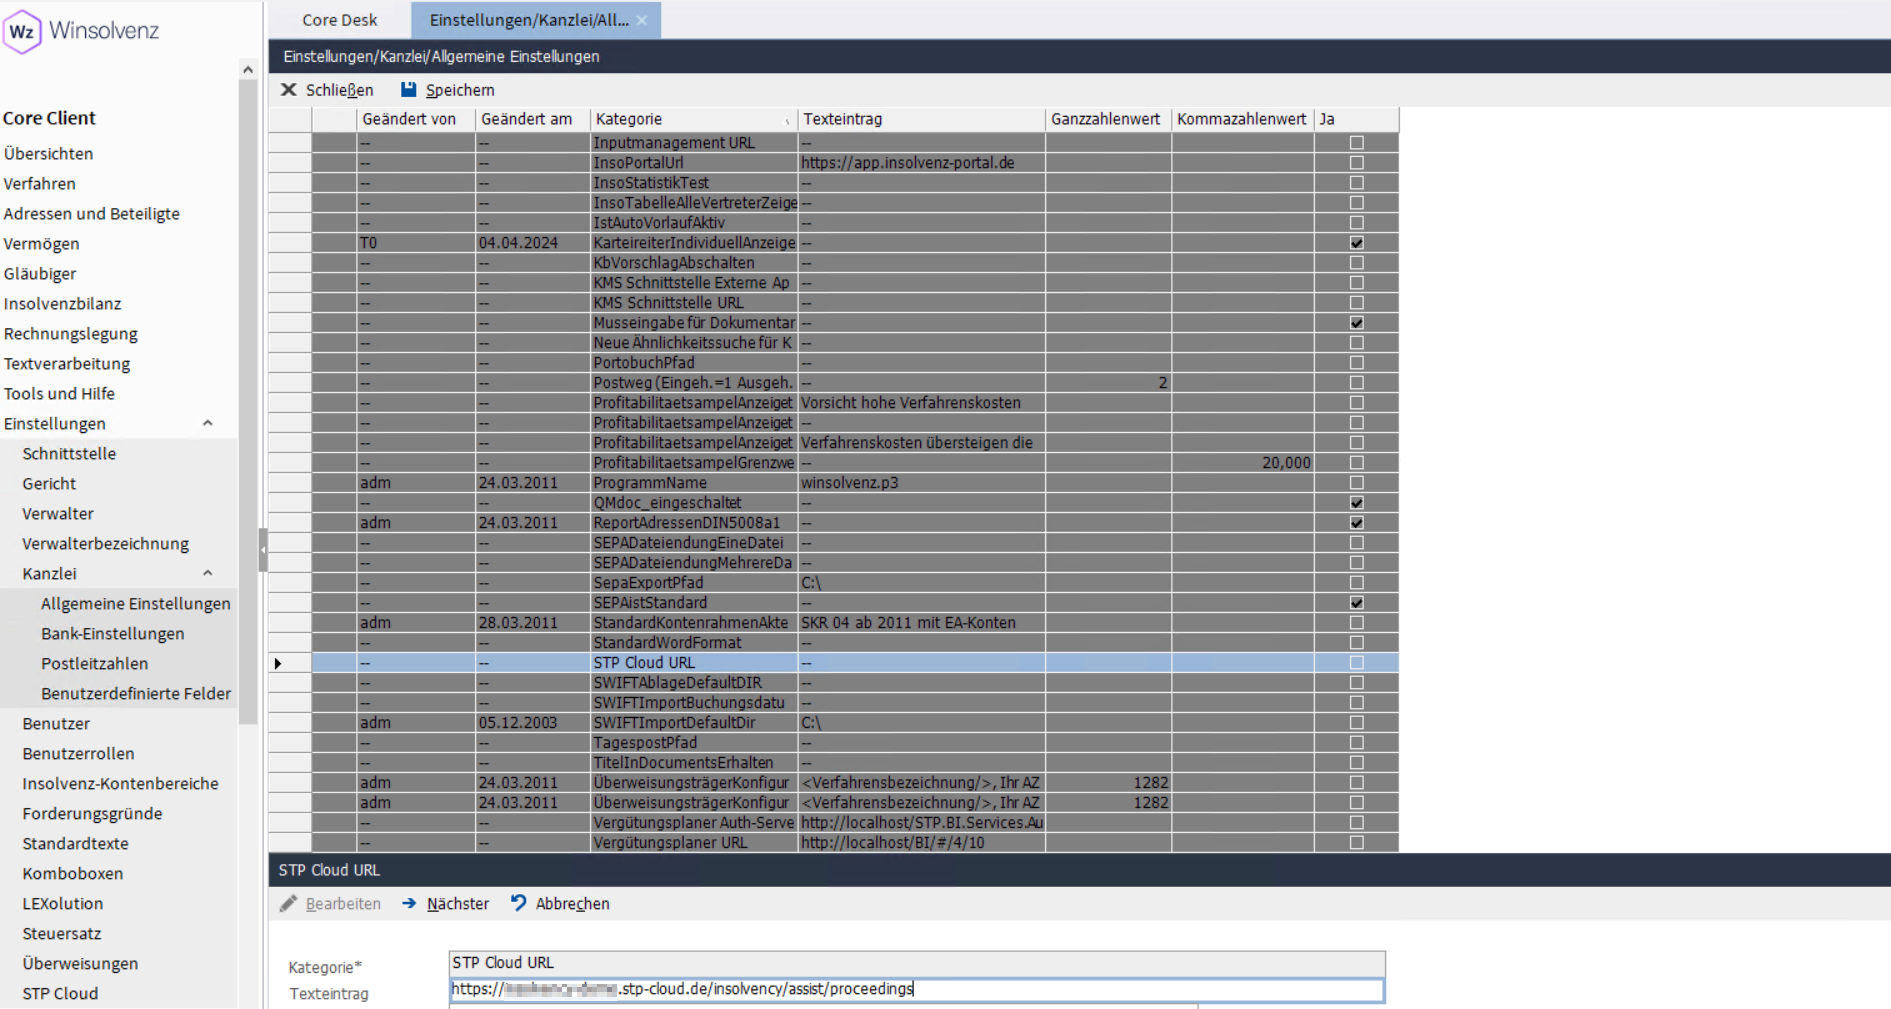Viewport: 1891px width, 1009px height.
Task: Open Verfahren in the sidebar
Action: [x=40, y=184]
